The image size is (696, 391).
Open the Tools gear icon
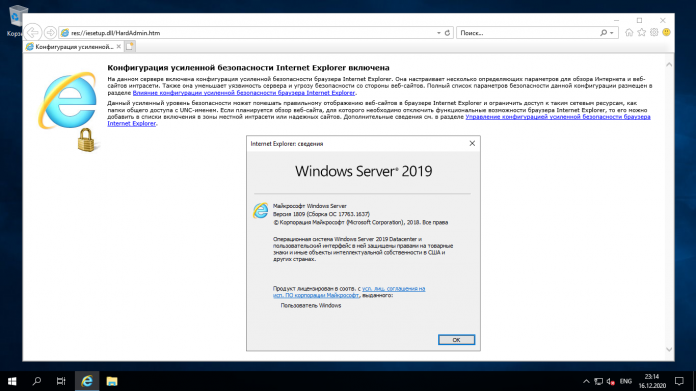point(654,32)
